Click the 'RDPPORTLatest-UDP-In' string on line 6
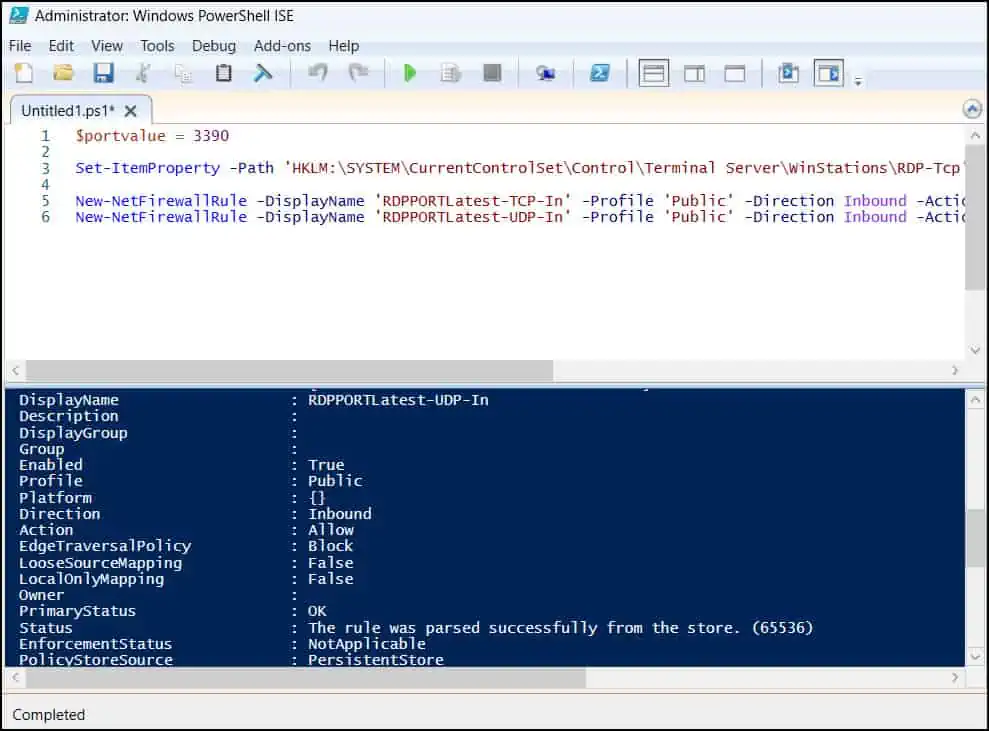Viewport: 989px width, 731px height. (472, 217)
